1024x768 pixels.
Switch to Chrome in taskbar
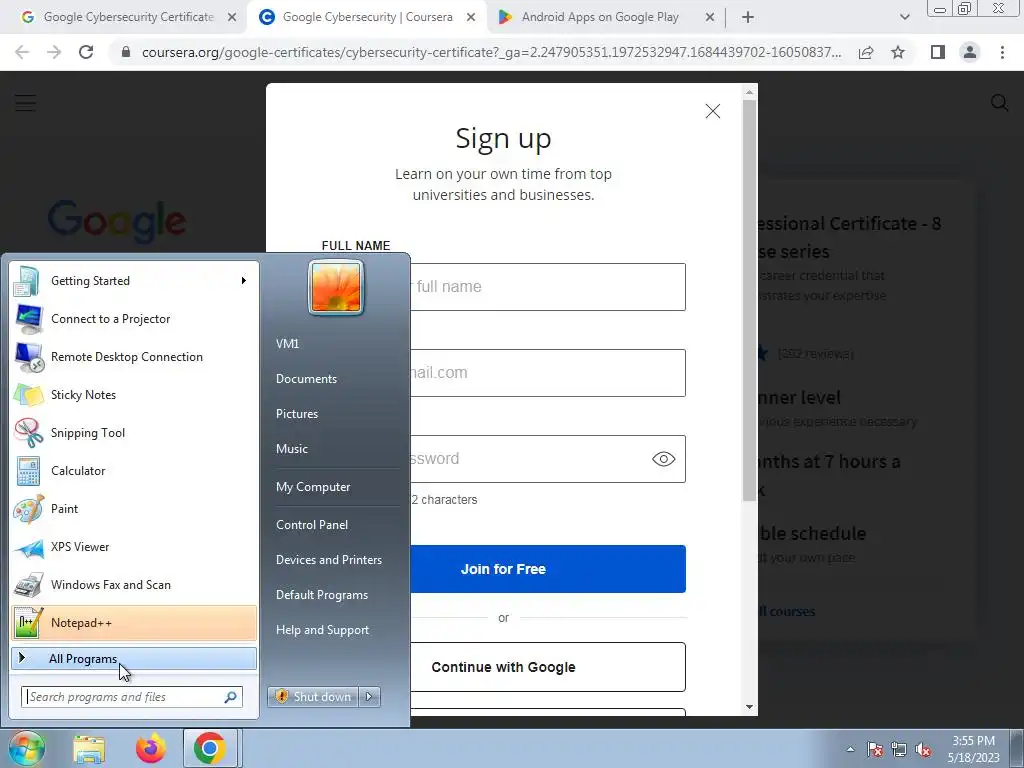[210, 748]
